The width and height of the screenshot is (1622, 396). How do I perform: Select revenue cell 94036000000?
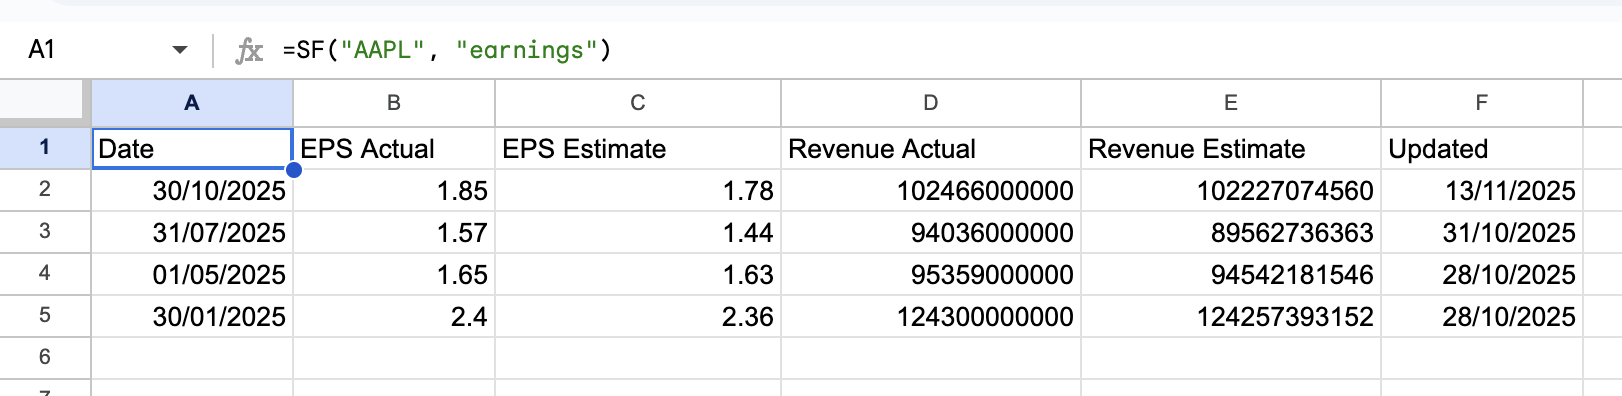click(x=931, y=232)
